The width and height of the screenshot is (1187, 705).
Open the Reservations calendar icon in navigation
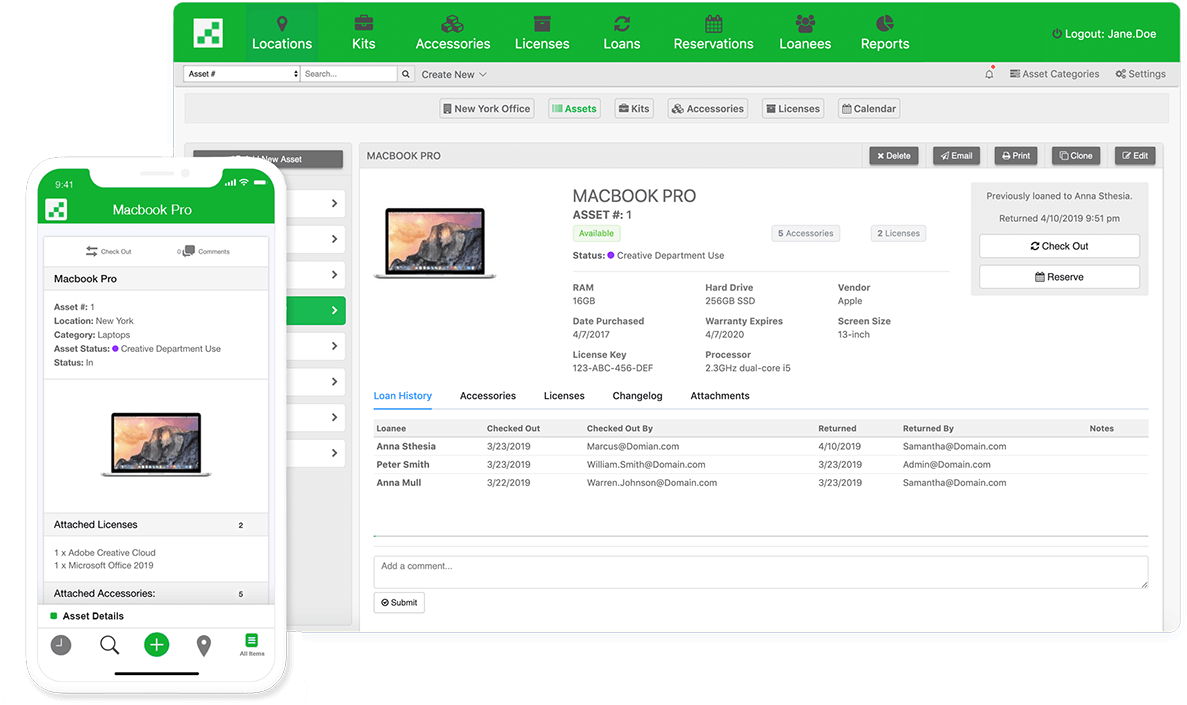pyautogui.click(x=713, y=24)
